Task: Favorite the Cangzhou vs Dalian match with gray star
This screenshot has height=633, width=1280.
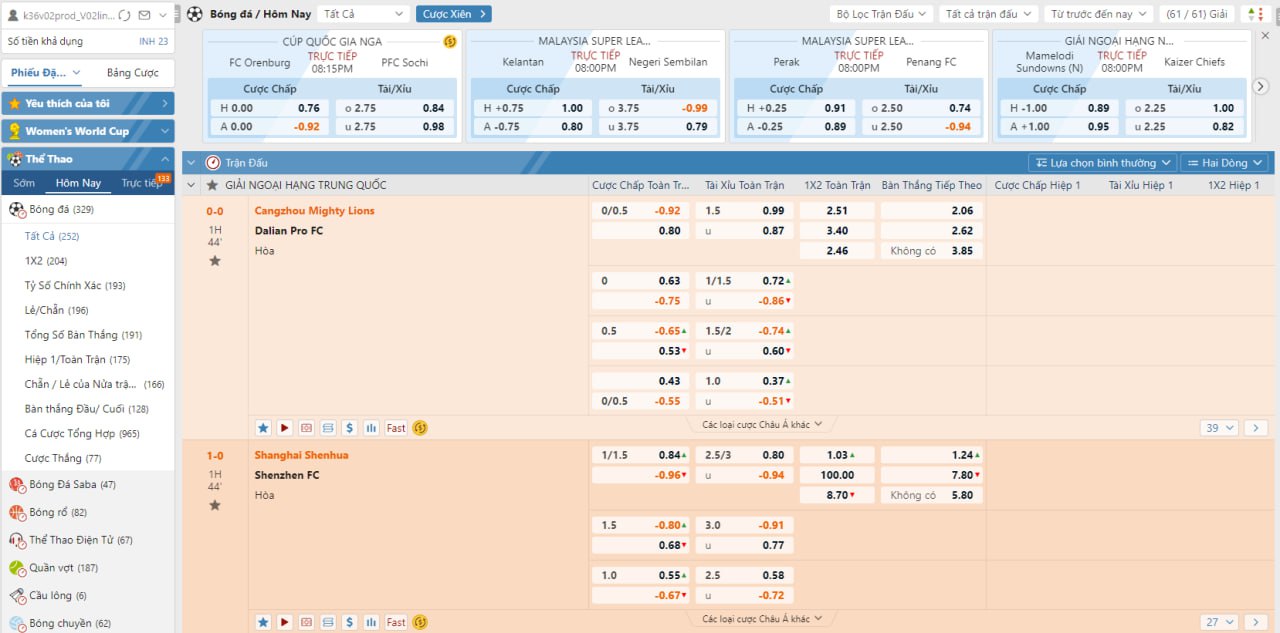Action: (215, 261)
